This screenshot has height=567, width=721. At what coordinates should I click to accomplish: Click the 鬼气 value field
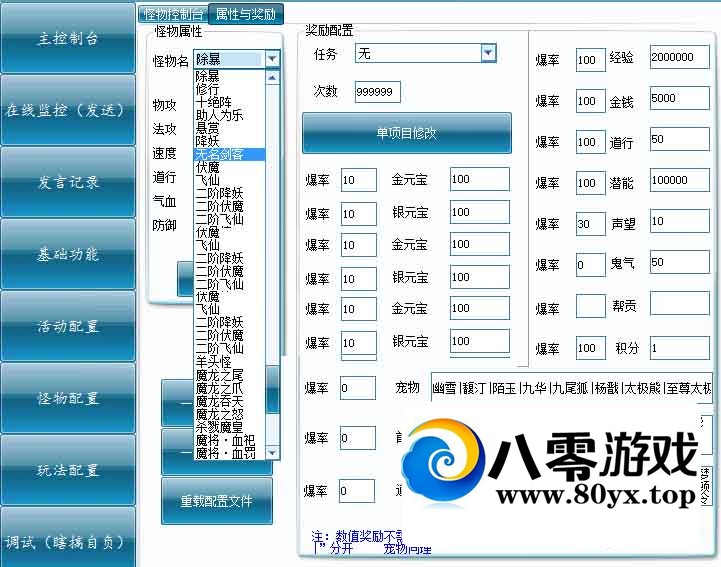tap(680, 262)
